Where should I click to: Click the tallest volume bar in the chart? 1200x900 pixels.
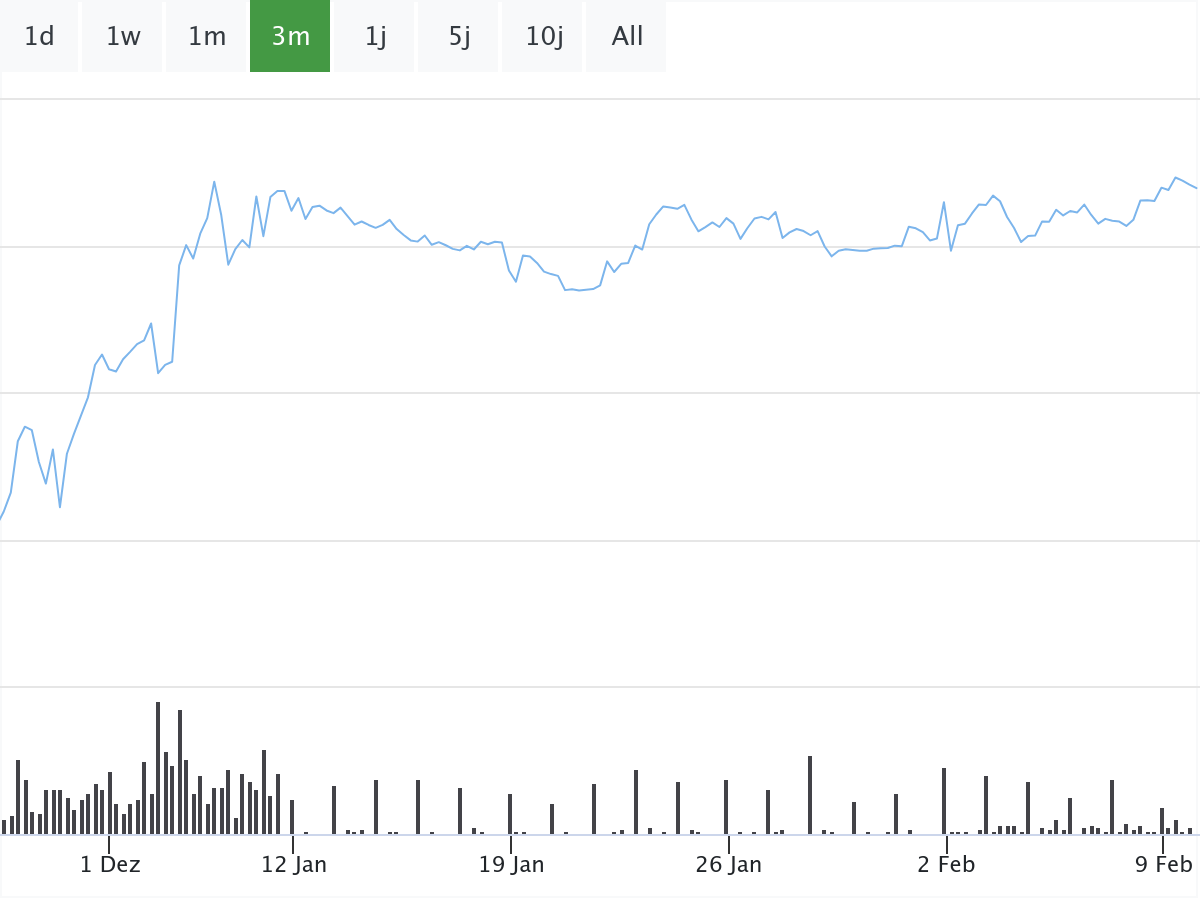158,768
